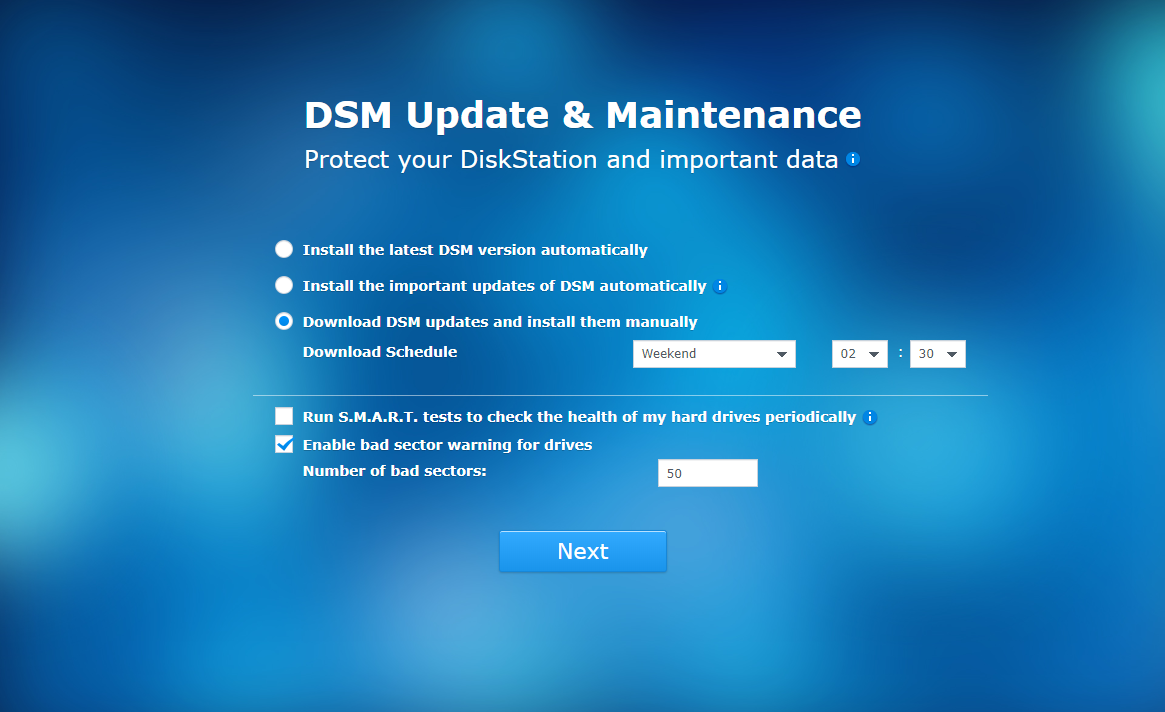Select Install the latest DSM version automatically
Viewport: 1165px width, 712px height.
click(x=284, y=249)
